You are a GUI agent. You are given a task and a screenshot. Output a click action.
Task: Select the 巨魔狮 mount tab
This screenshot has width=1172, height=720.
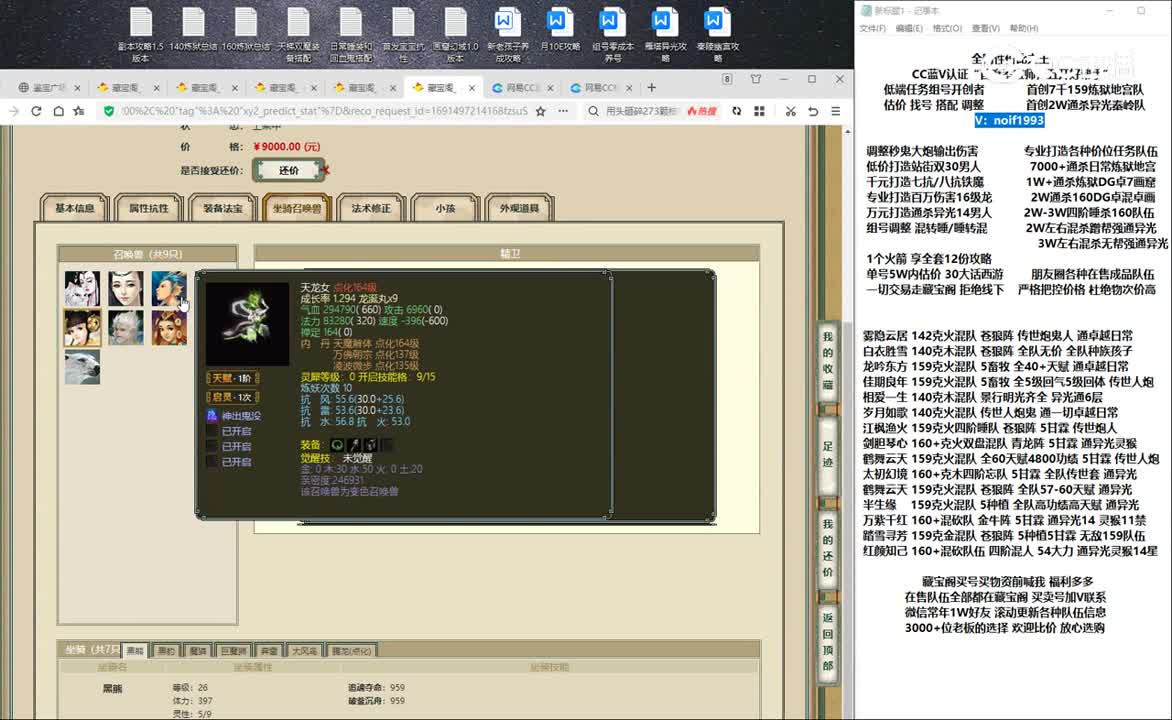point(233,650)
